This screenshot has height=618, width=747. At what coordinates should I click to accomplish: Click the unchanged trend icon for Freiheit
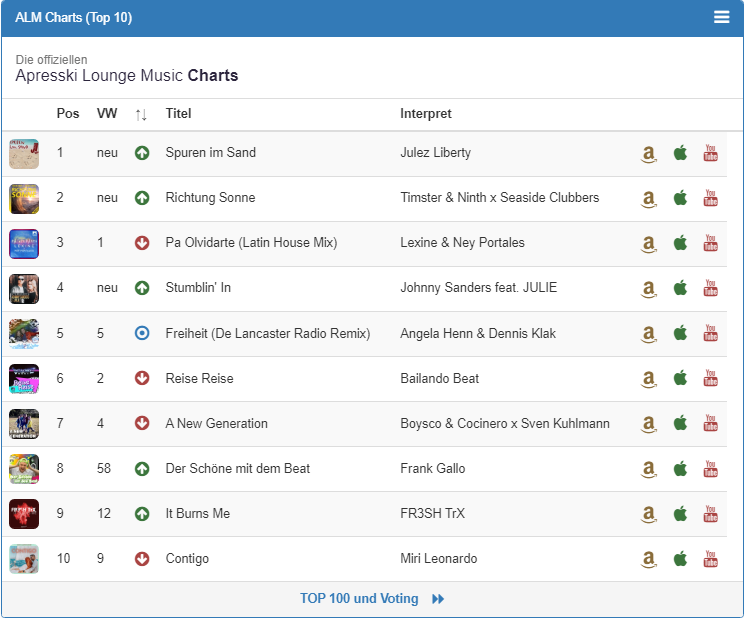click(142, 333)
